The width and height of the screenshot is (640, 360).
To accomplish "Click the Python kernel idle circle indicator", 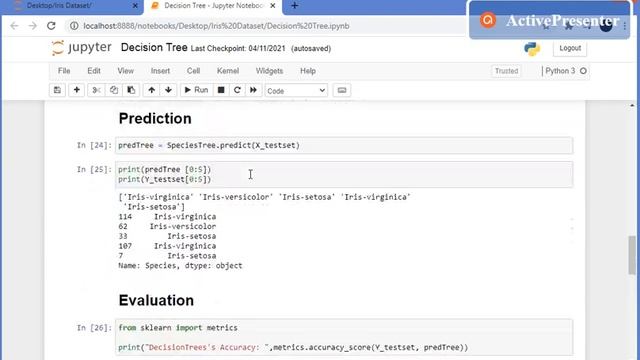I will click(583, 71).
